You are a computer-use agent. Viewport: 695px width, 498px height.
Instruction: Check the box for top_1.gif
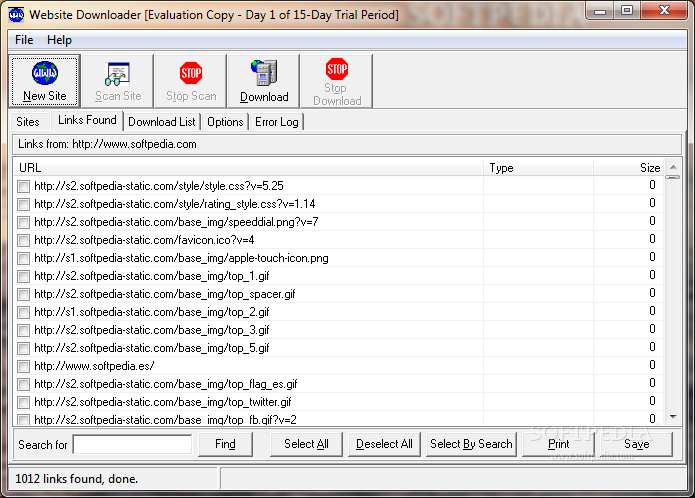23,276
